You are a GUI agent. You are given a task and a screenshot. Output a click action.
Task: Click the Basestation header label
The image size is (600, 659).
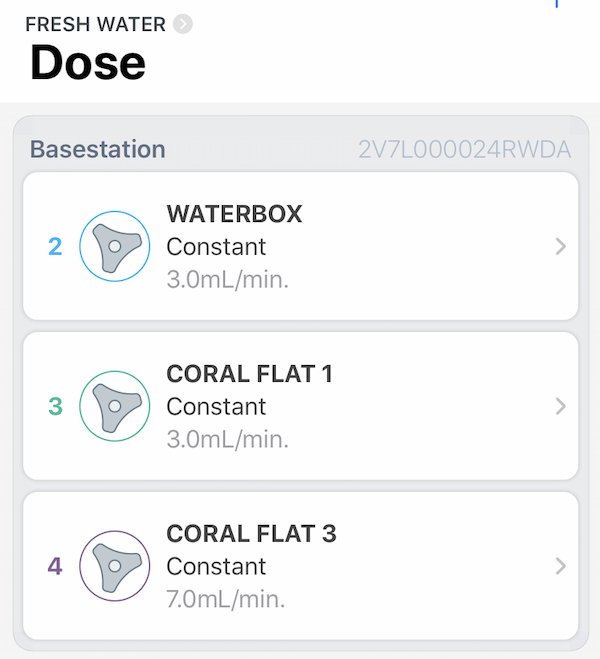pos(97,149)
